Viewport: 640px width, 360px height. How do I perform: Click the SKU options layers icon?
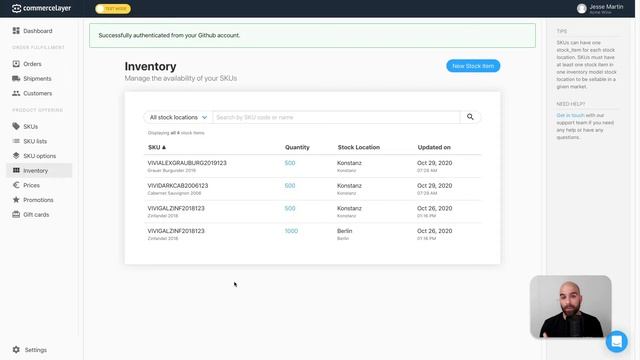pos(16,156)
